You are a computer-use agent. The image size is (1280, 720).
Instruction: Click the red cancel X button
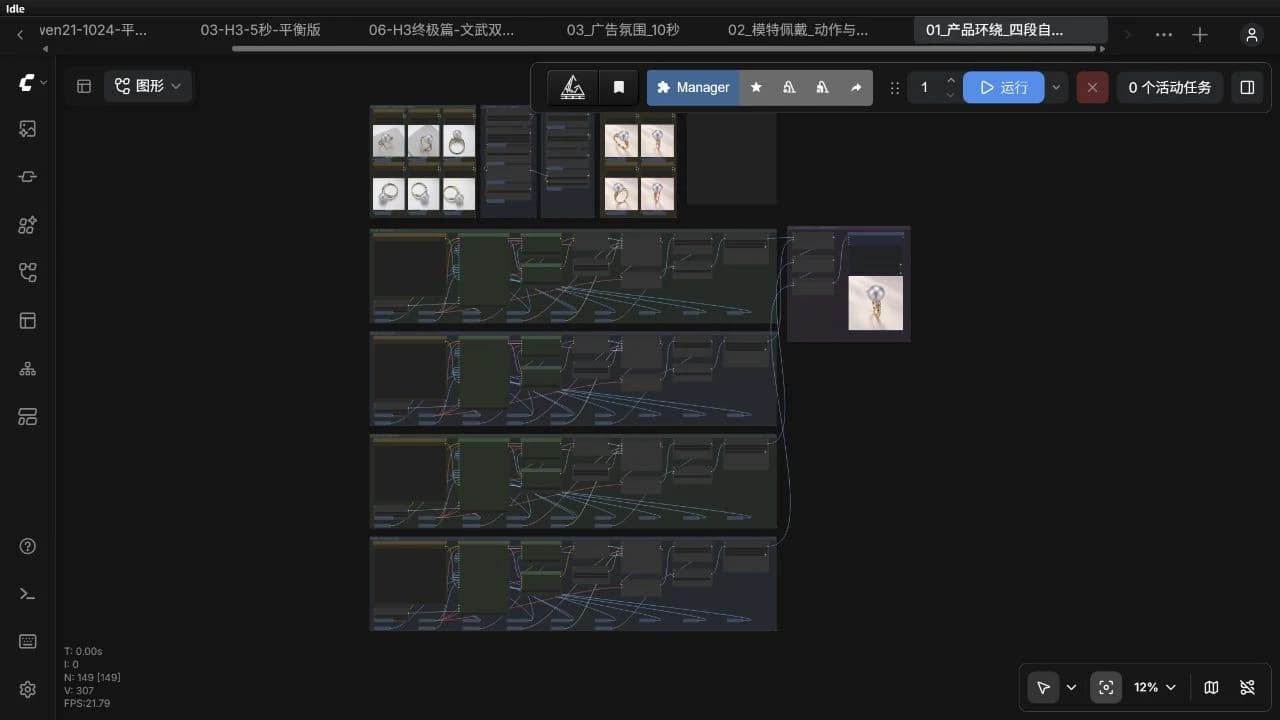[x=1092, y=87]
